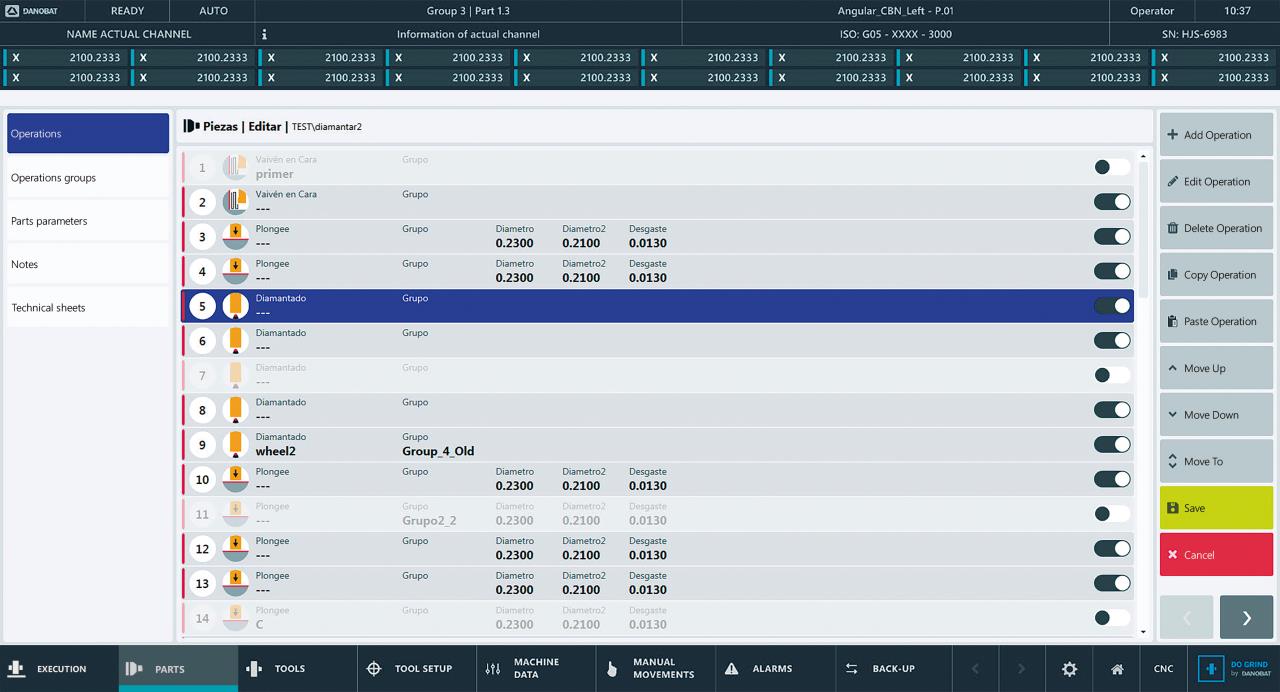This screenshot has width=1280, height=692.
Task: Click the Move To button
Action: tap(1216, 461)
